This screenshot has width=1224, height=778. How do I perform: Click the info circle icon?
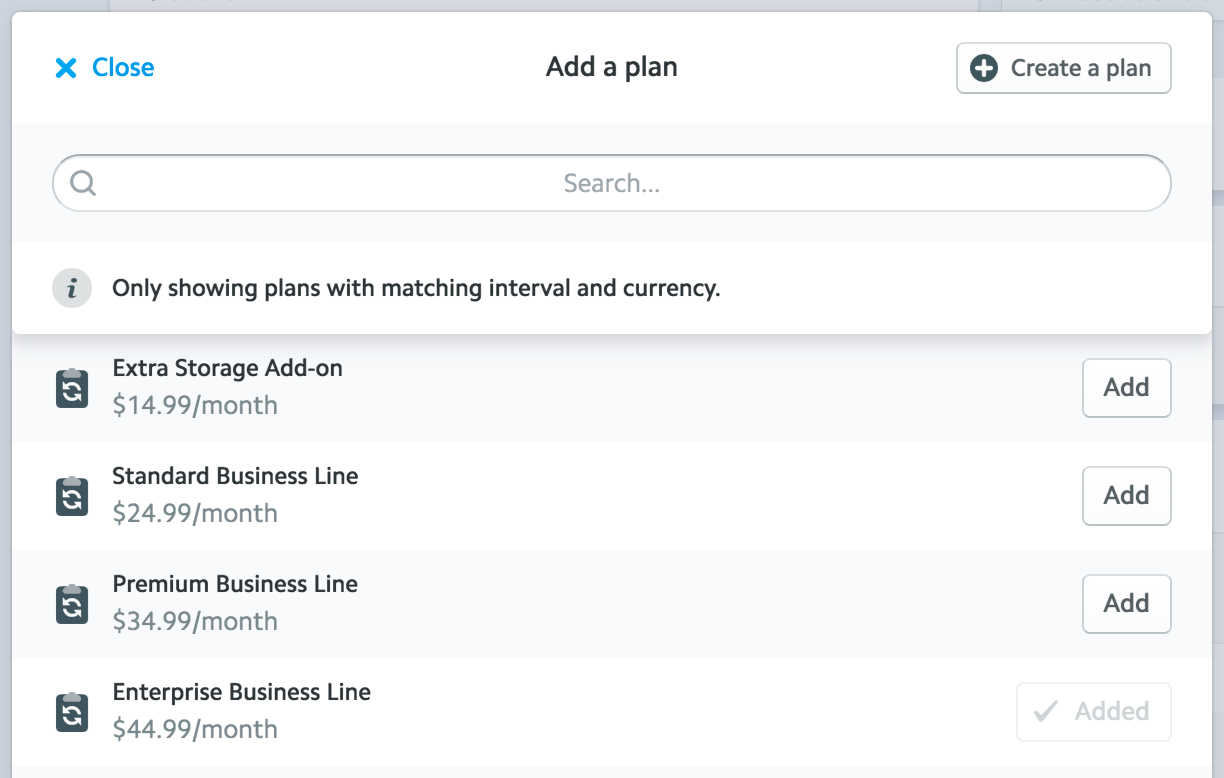point(71,288)
